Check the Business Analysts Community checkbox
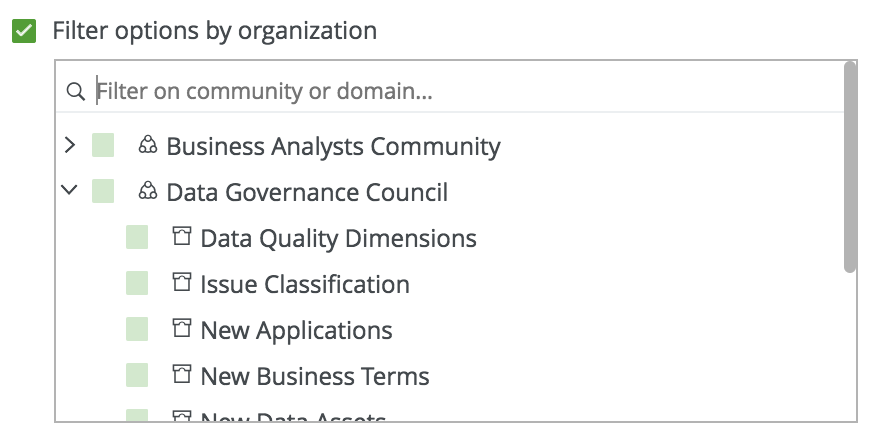 tap(103, 146)
